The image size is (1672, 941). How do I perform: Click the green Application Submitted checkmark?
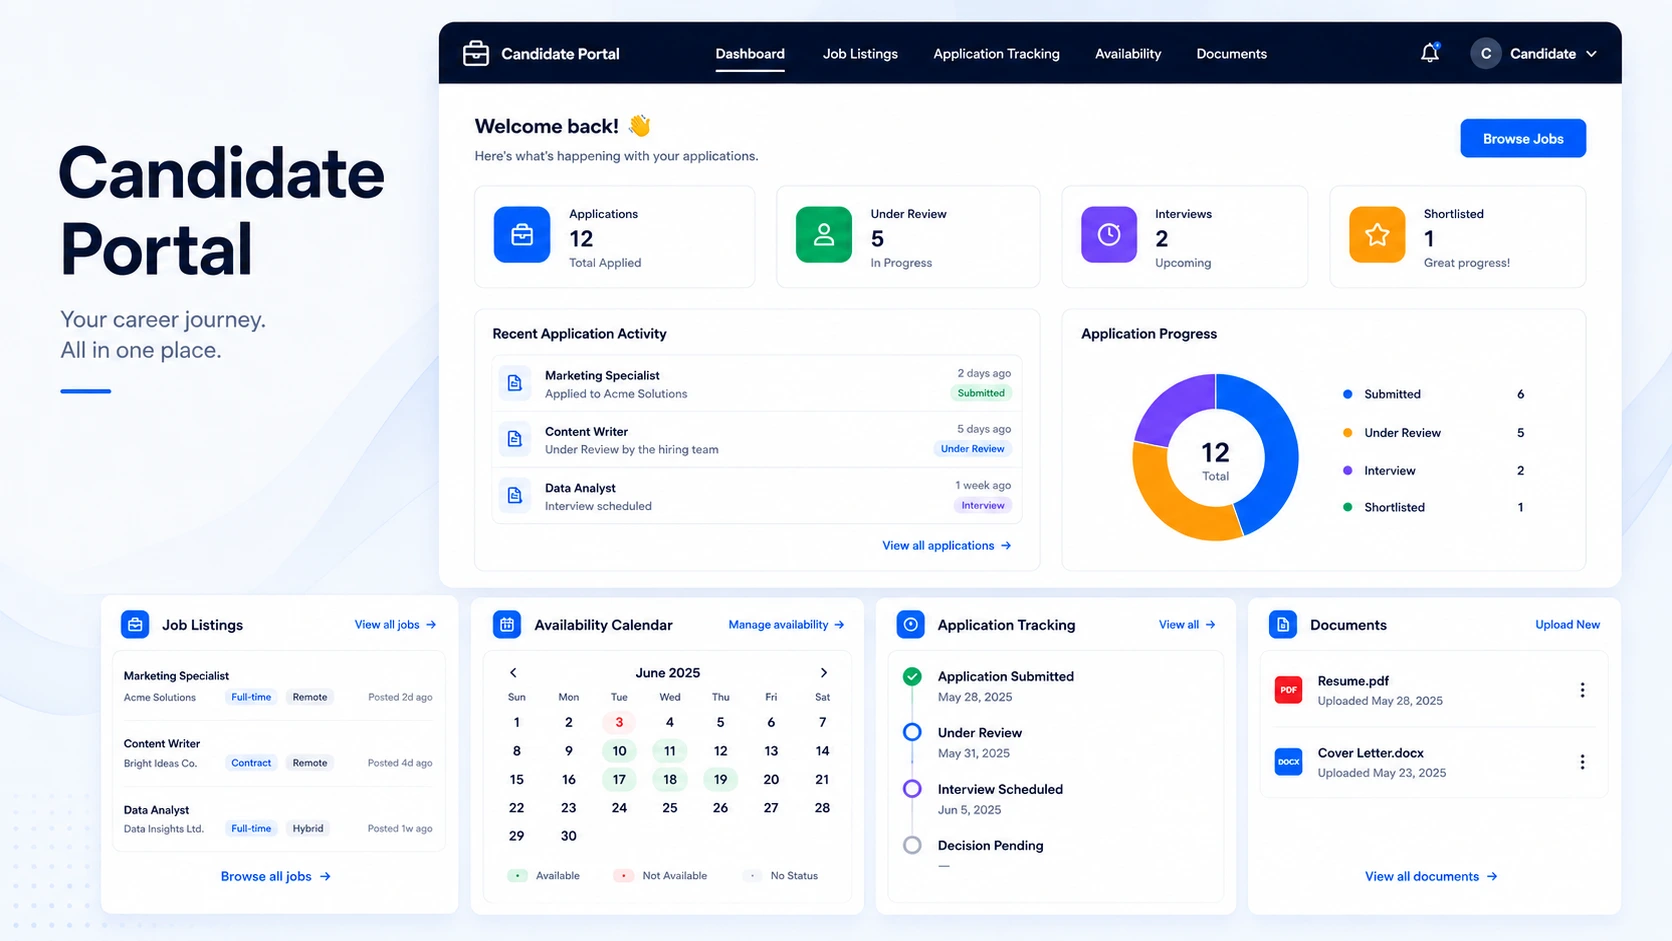click(912, 677)
